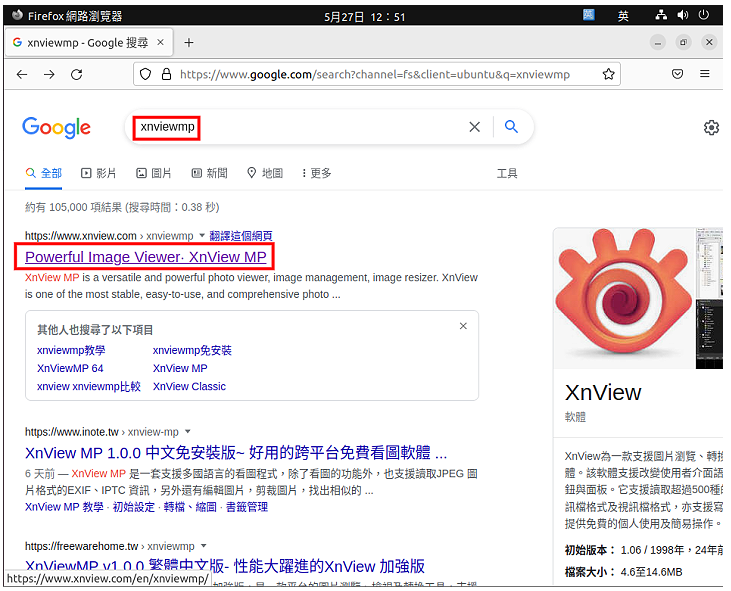Viewport: 731px width, 591px height.
Task: Open the network status icon in top bar
Action: [661, 15]
